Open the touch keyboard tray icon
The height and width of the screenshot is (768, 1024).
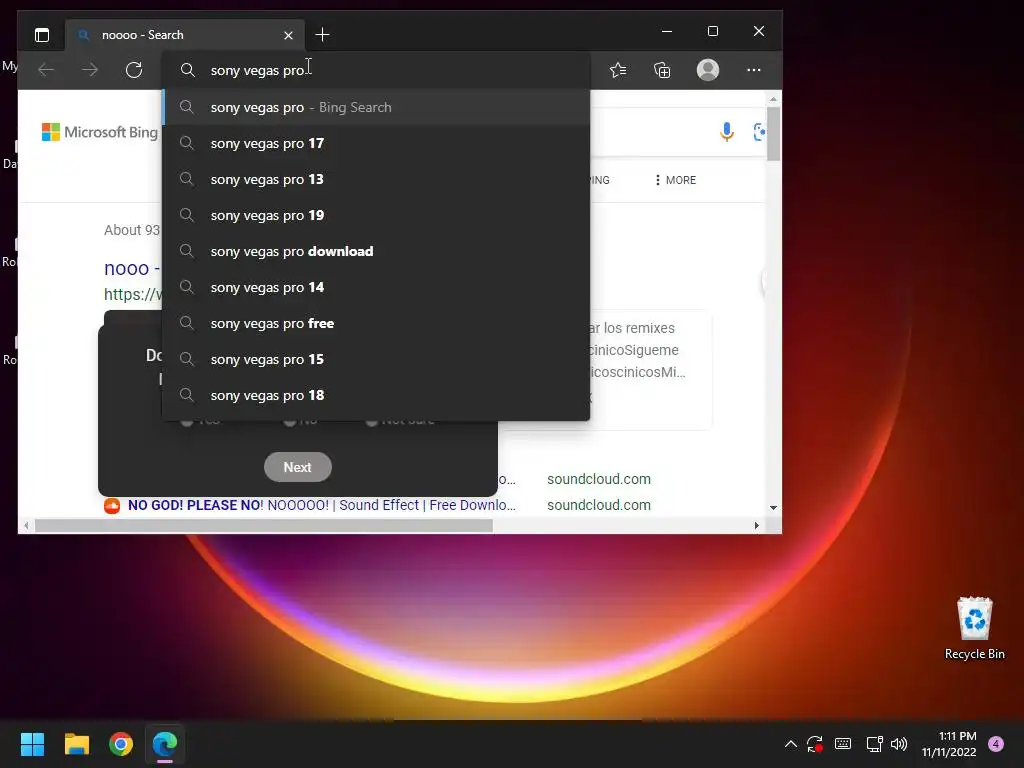843,744
